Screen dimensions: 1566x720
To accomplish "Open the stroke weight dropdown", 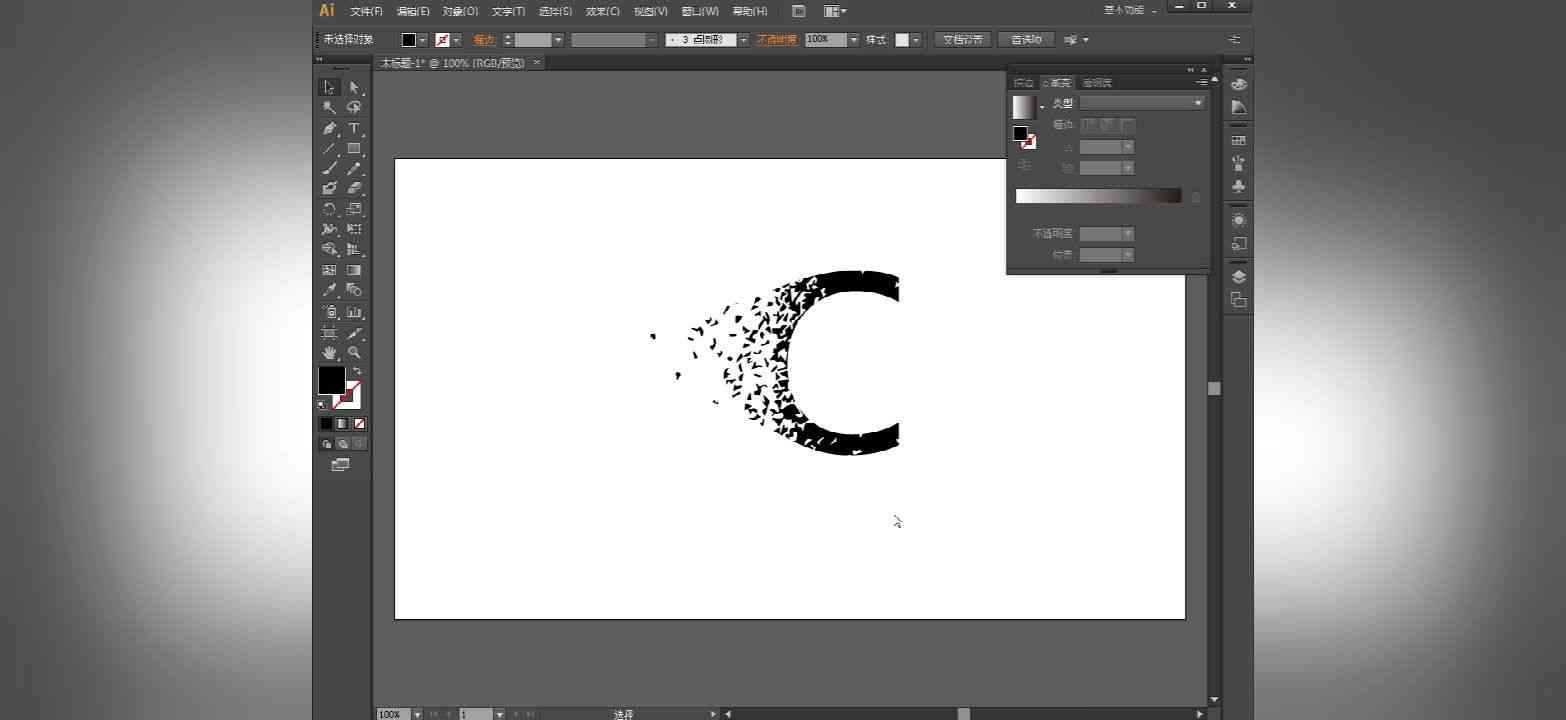I will pos(558,40).
